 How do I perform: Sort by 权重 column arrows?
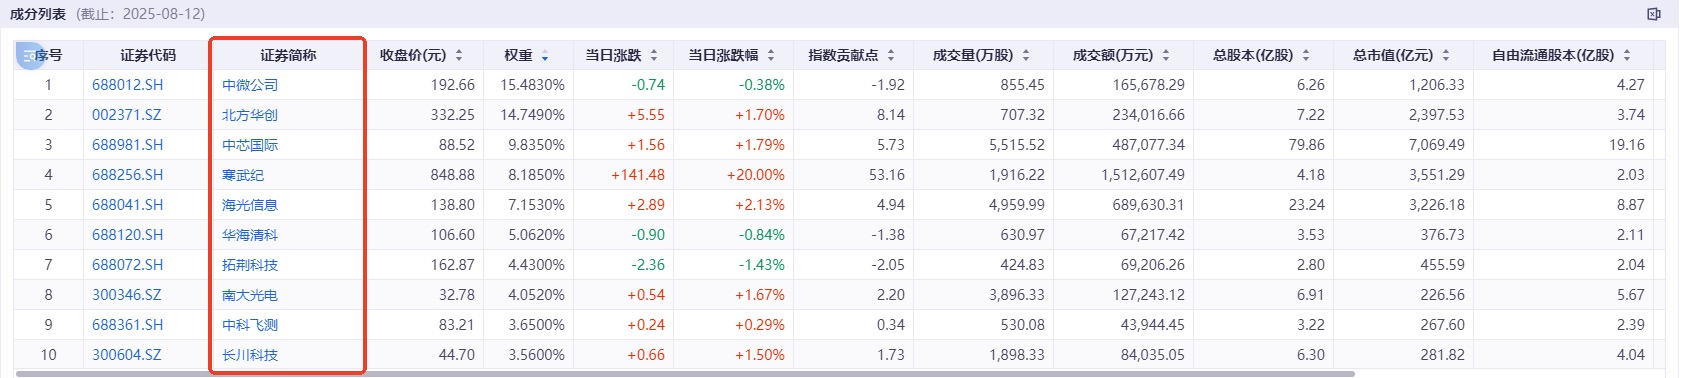545,55
